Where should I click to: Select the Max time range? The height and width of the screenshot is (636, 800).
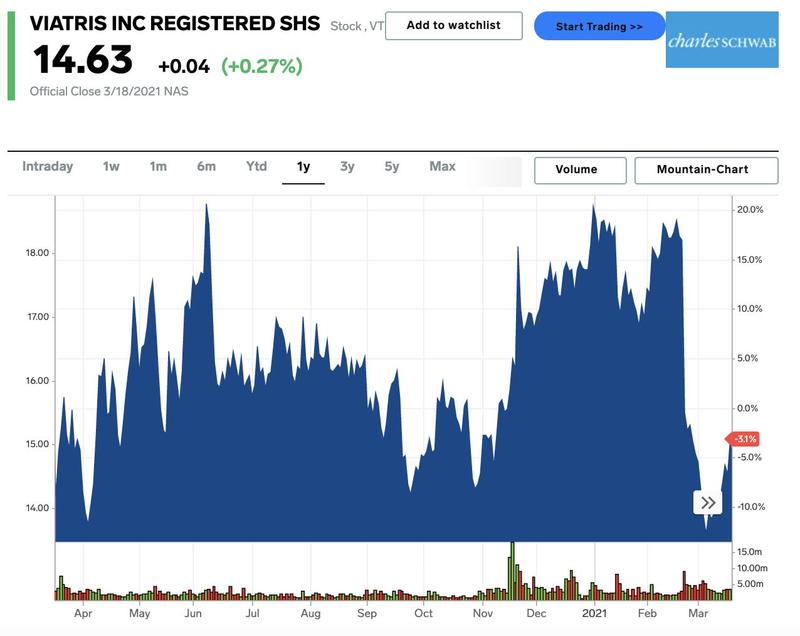442,167
